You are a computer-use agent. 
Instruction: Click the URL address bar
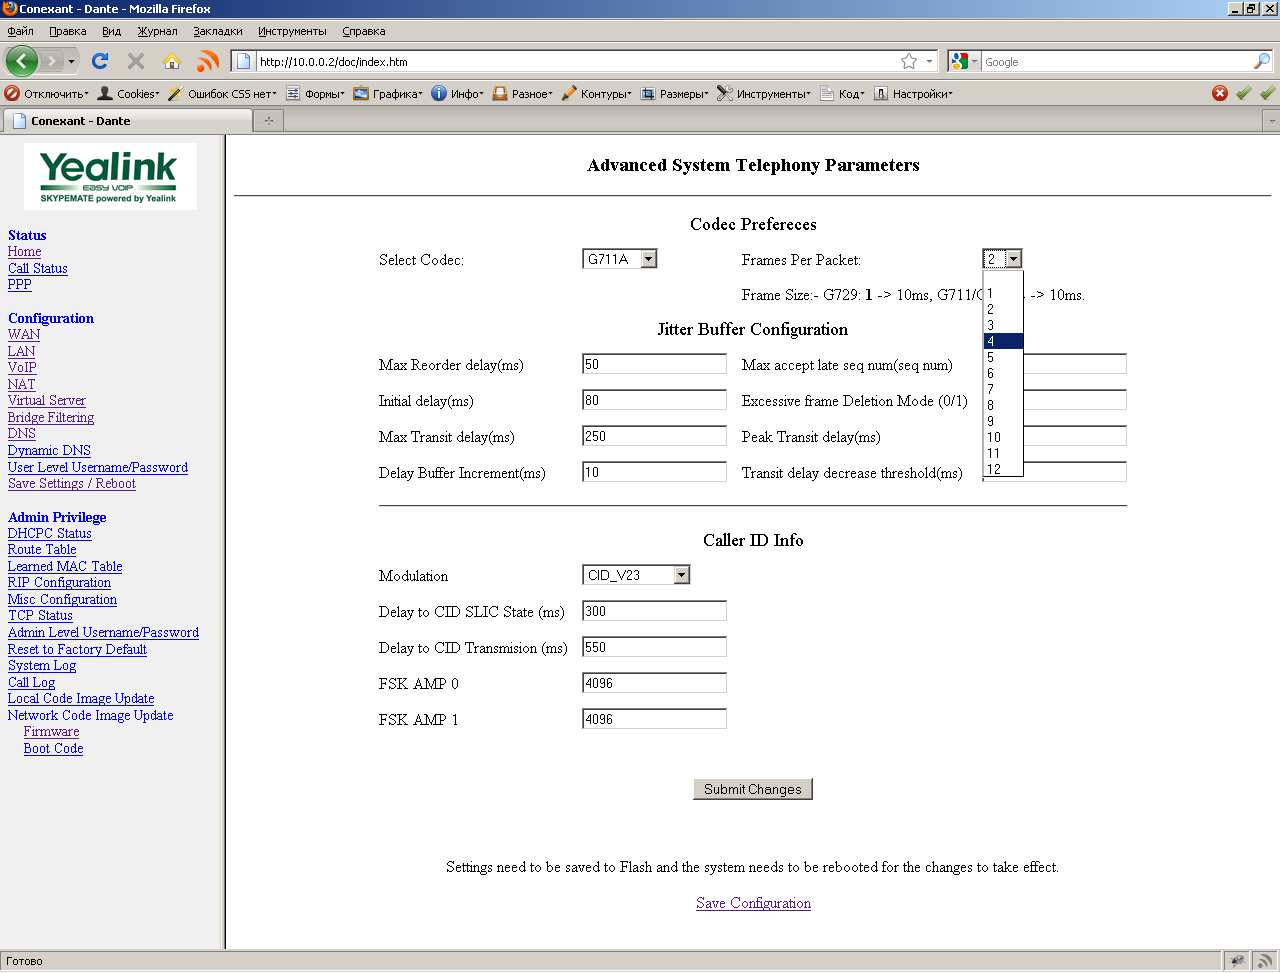point(576,62)
